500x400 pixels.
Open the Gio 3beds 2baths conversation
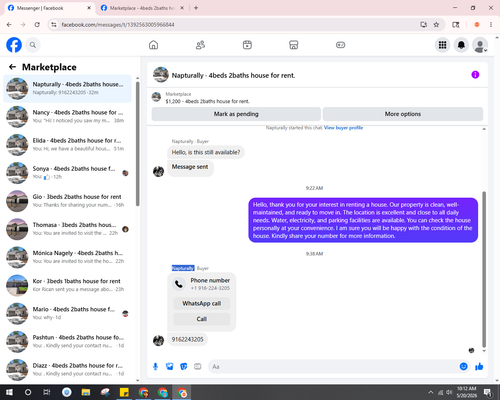pos(67,201)
